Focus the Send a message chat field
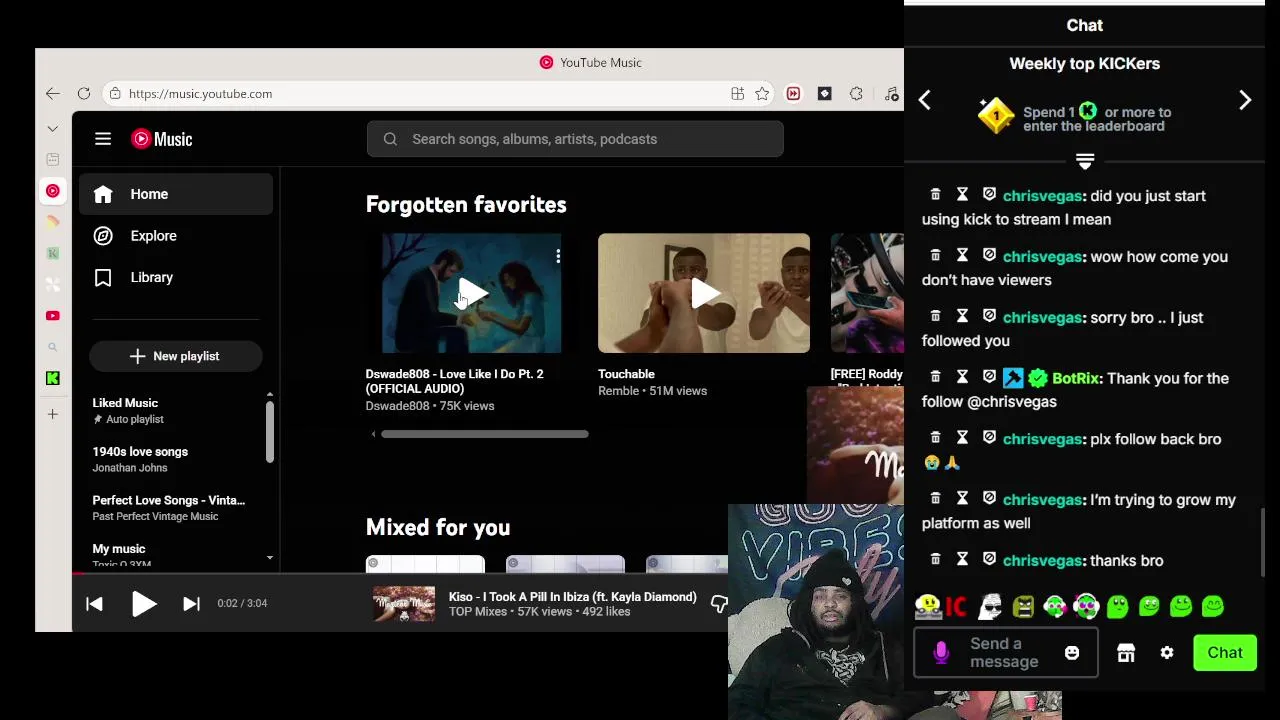Viewport: 1280px width, 720px height. tap(1005, 653)
